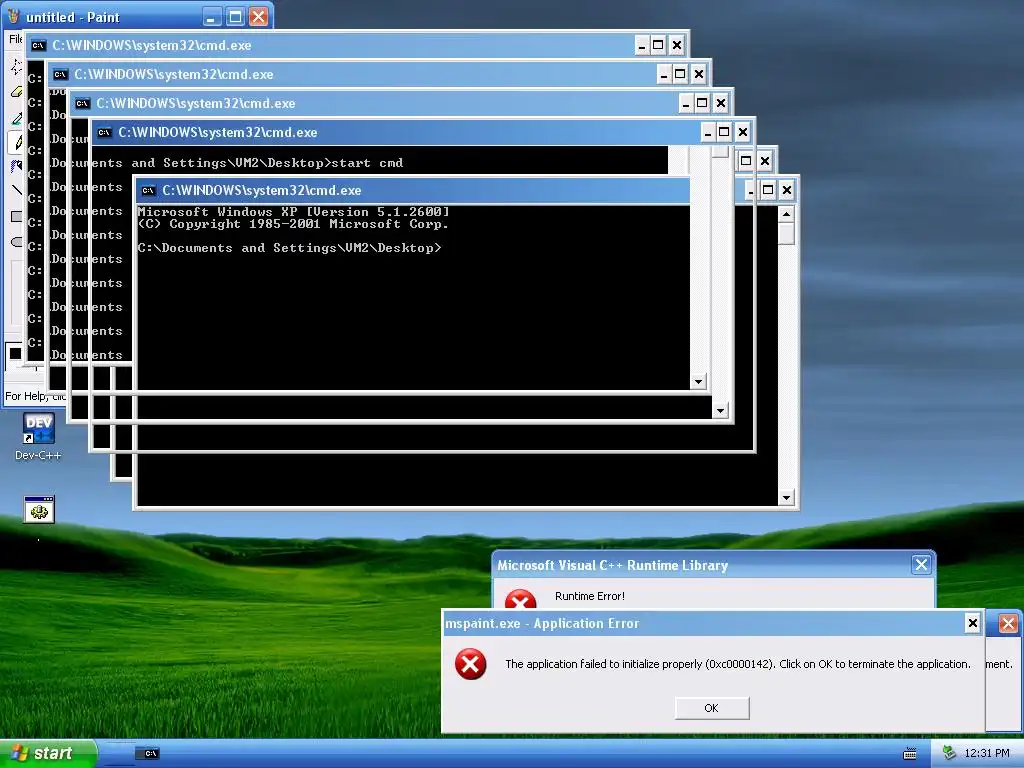Select the Airbrush tool in Paint
Viewport: 1024px width, 768px height.
pos(16,166)
